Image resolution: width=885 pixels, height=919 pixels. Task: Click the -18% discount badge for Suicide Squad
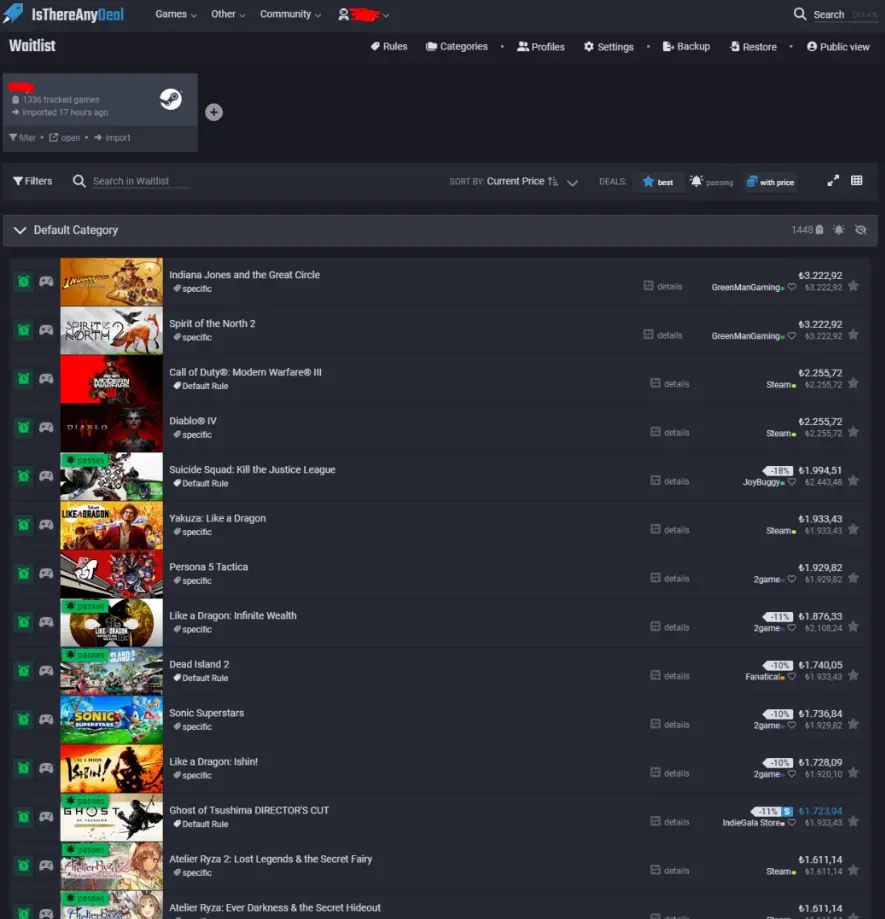pyautogui.click(x=778, y=471)
